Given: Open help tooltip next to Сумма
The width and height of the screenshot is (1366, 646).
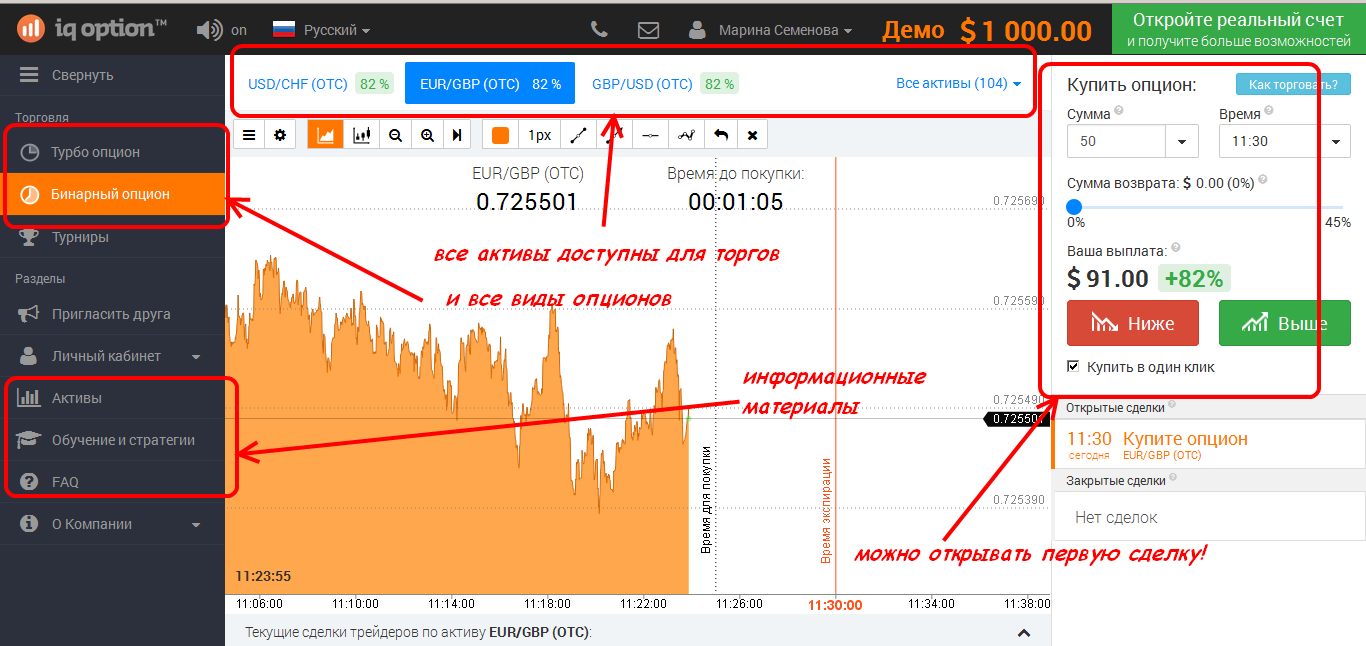Looking at the screenshot, I should (x=1119, y=111).
